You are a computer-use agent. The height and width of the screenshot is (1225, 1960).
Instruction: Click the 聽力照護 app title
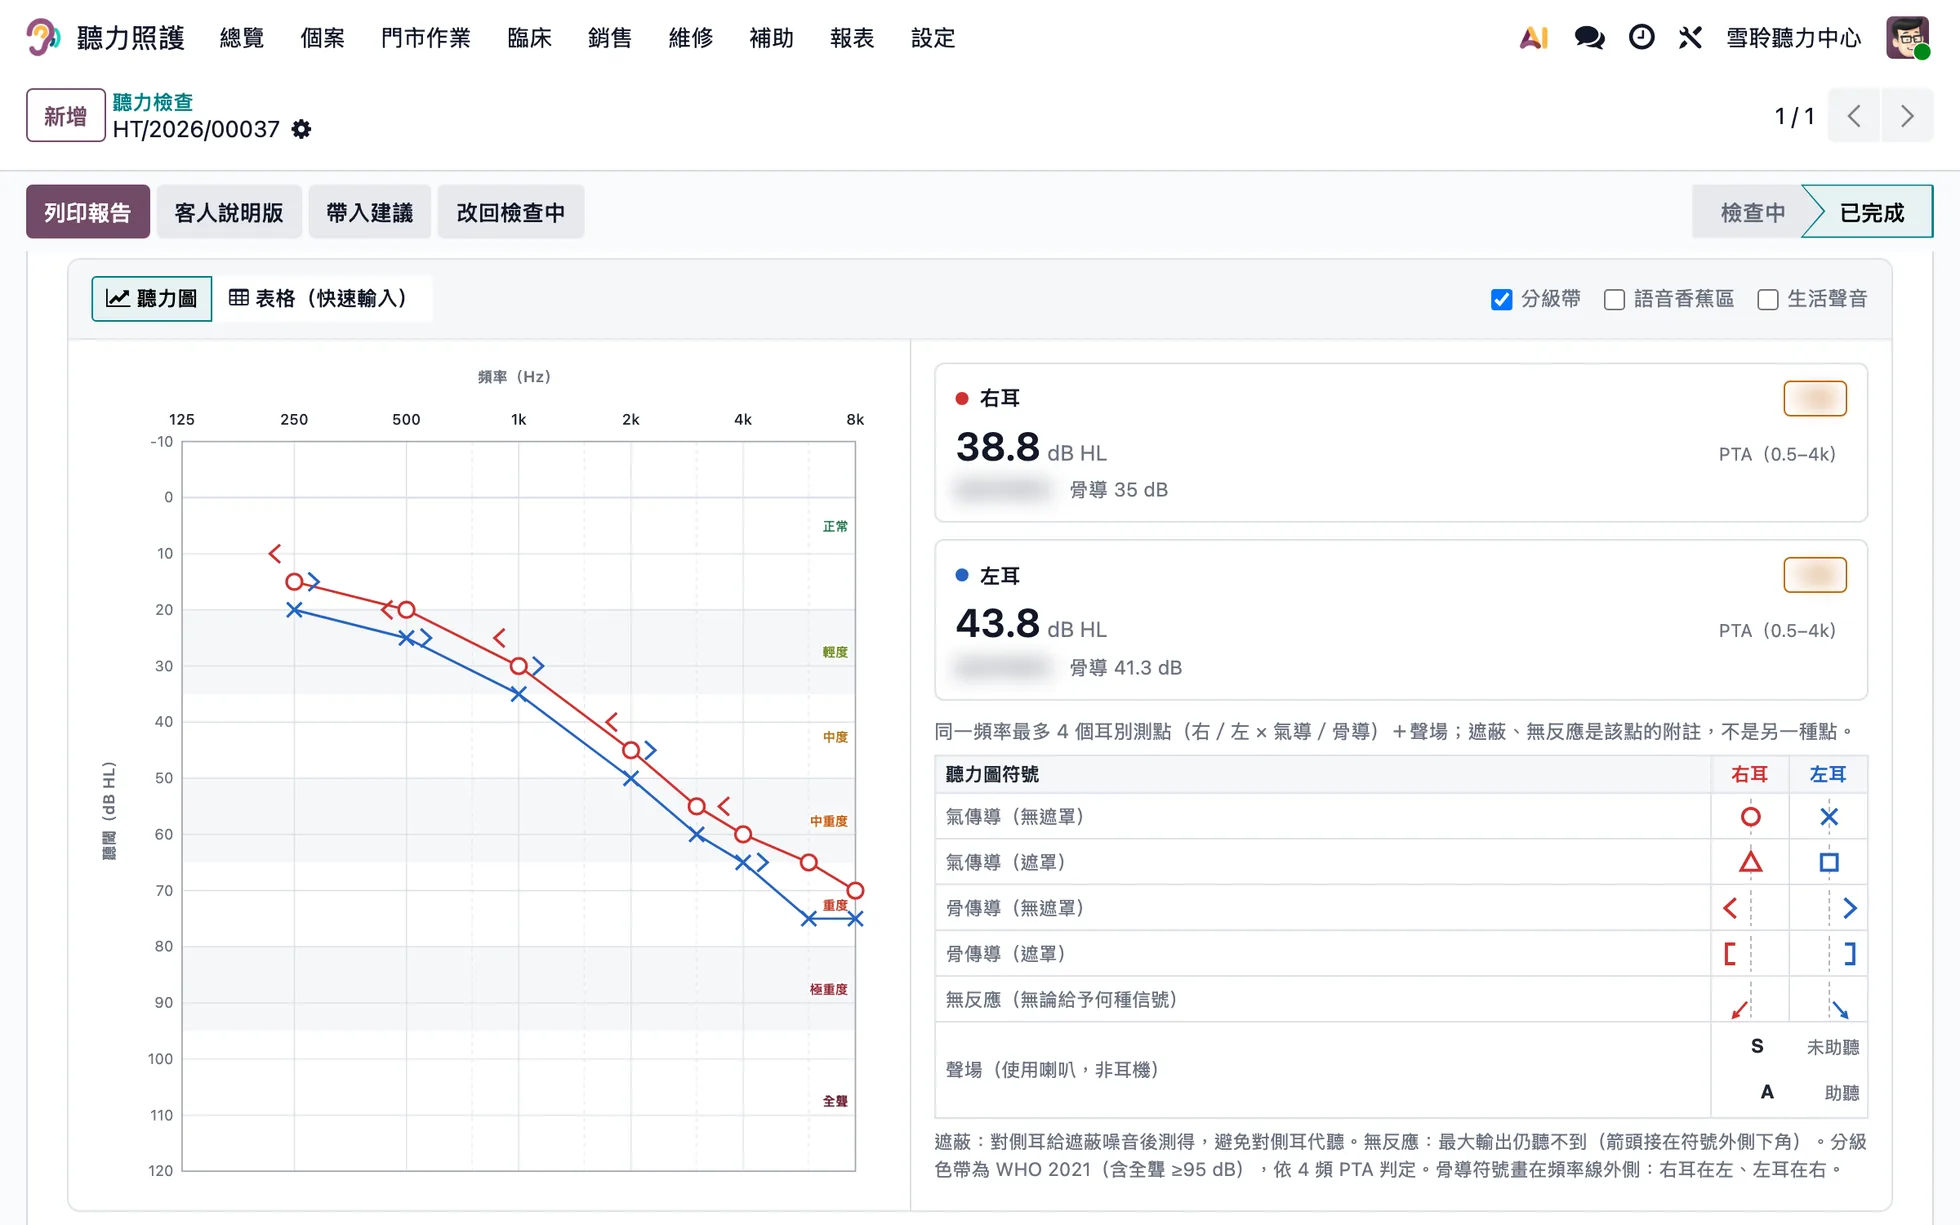[131, 38]
